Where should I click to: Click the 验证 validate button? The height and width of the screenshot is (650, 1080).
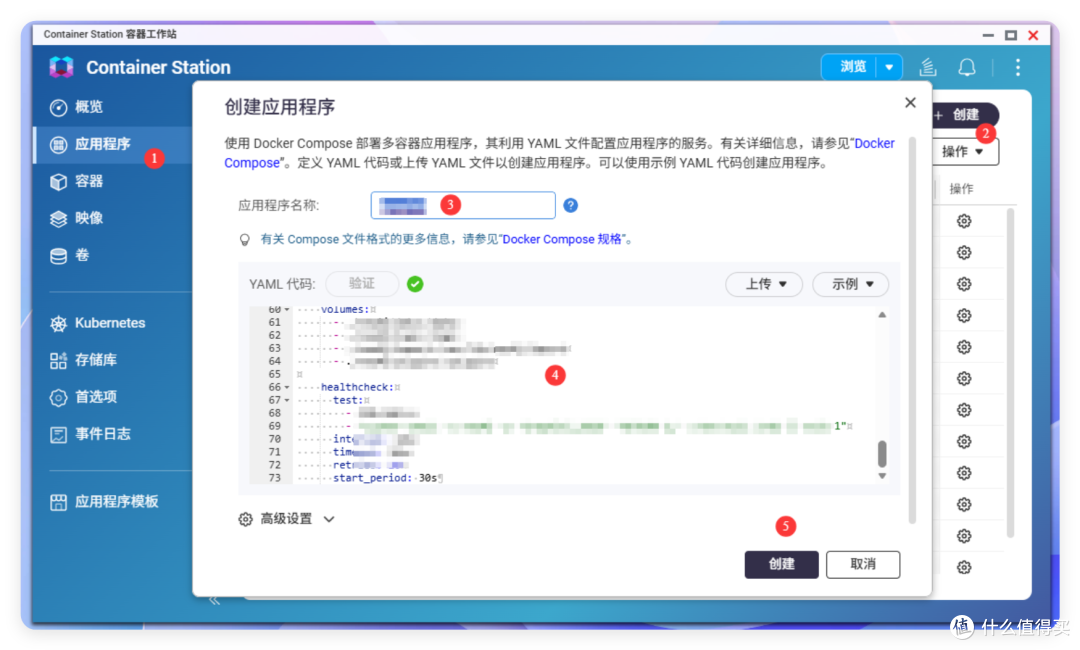[x=362, y=284]
